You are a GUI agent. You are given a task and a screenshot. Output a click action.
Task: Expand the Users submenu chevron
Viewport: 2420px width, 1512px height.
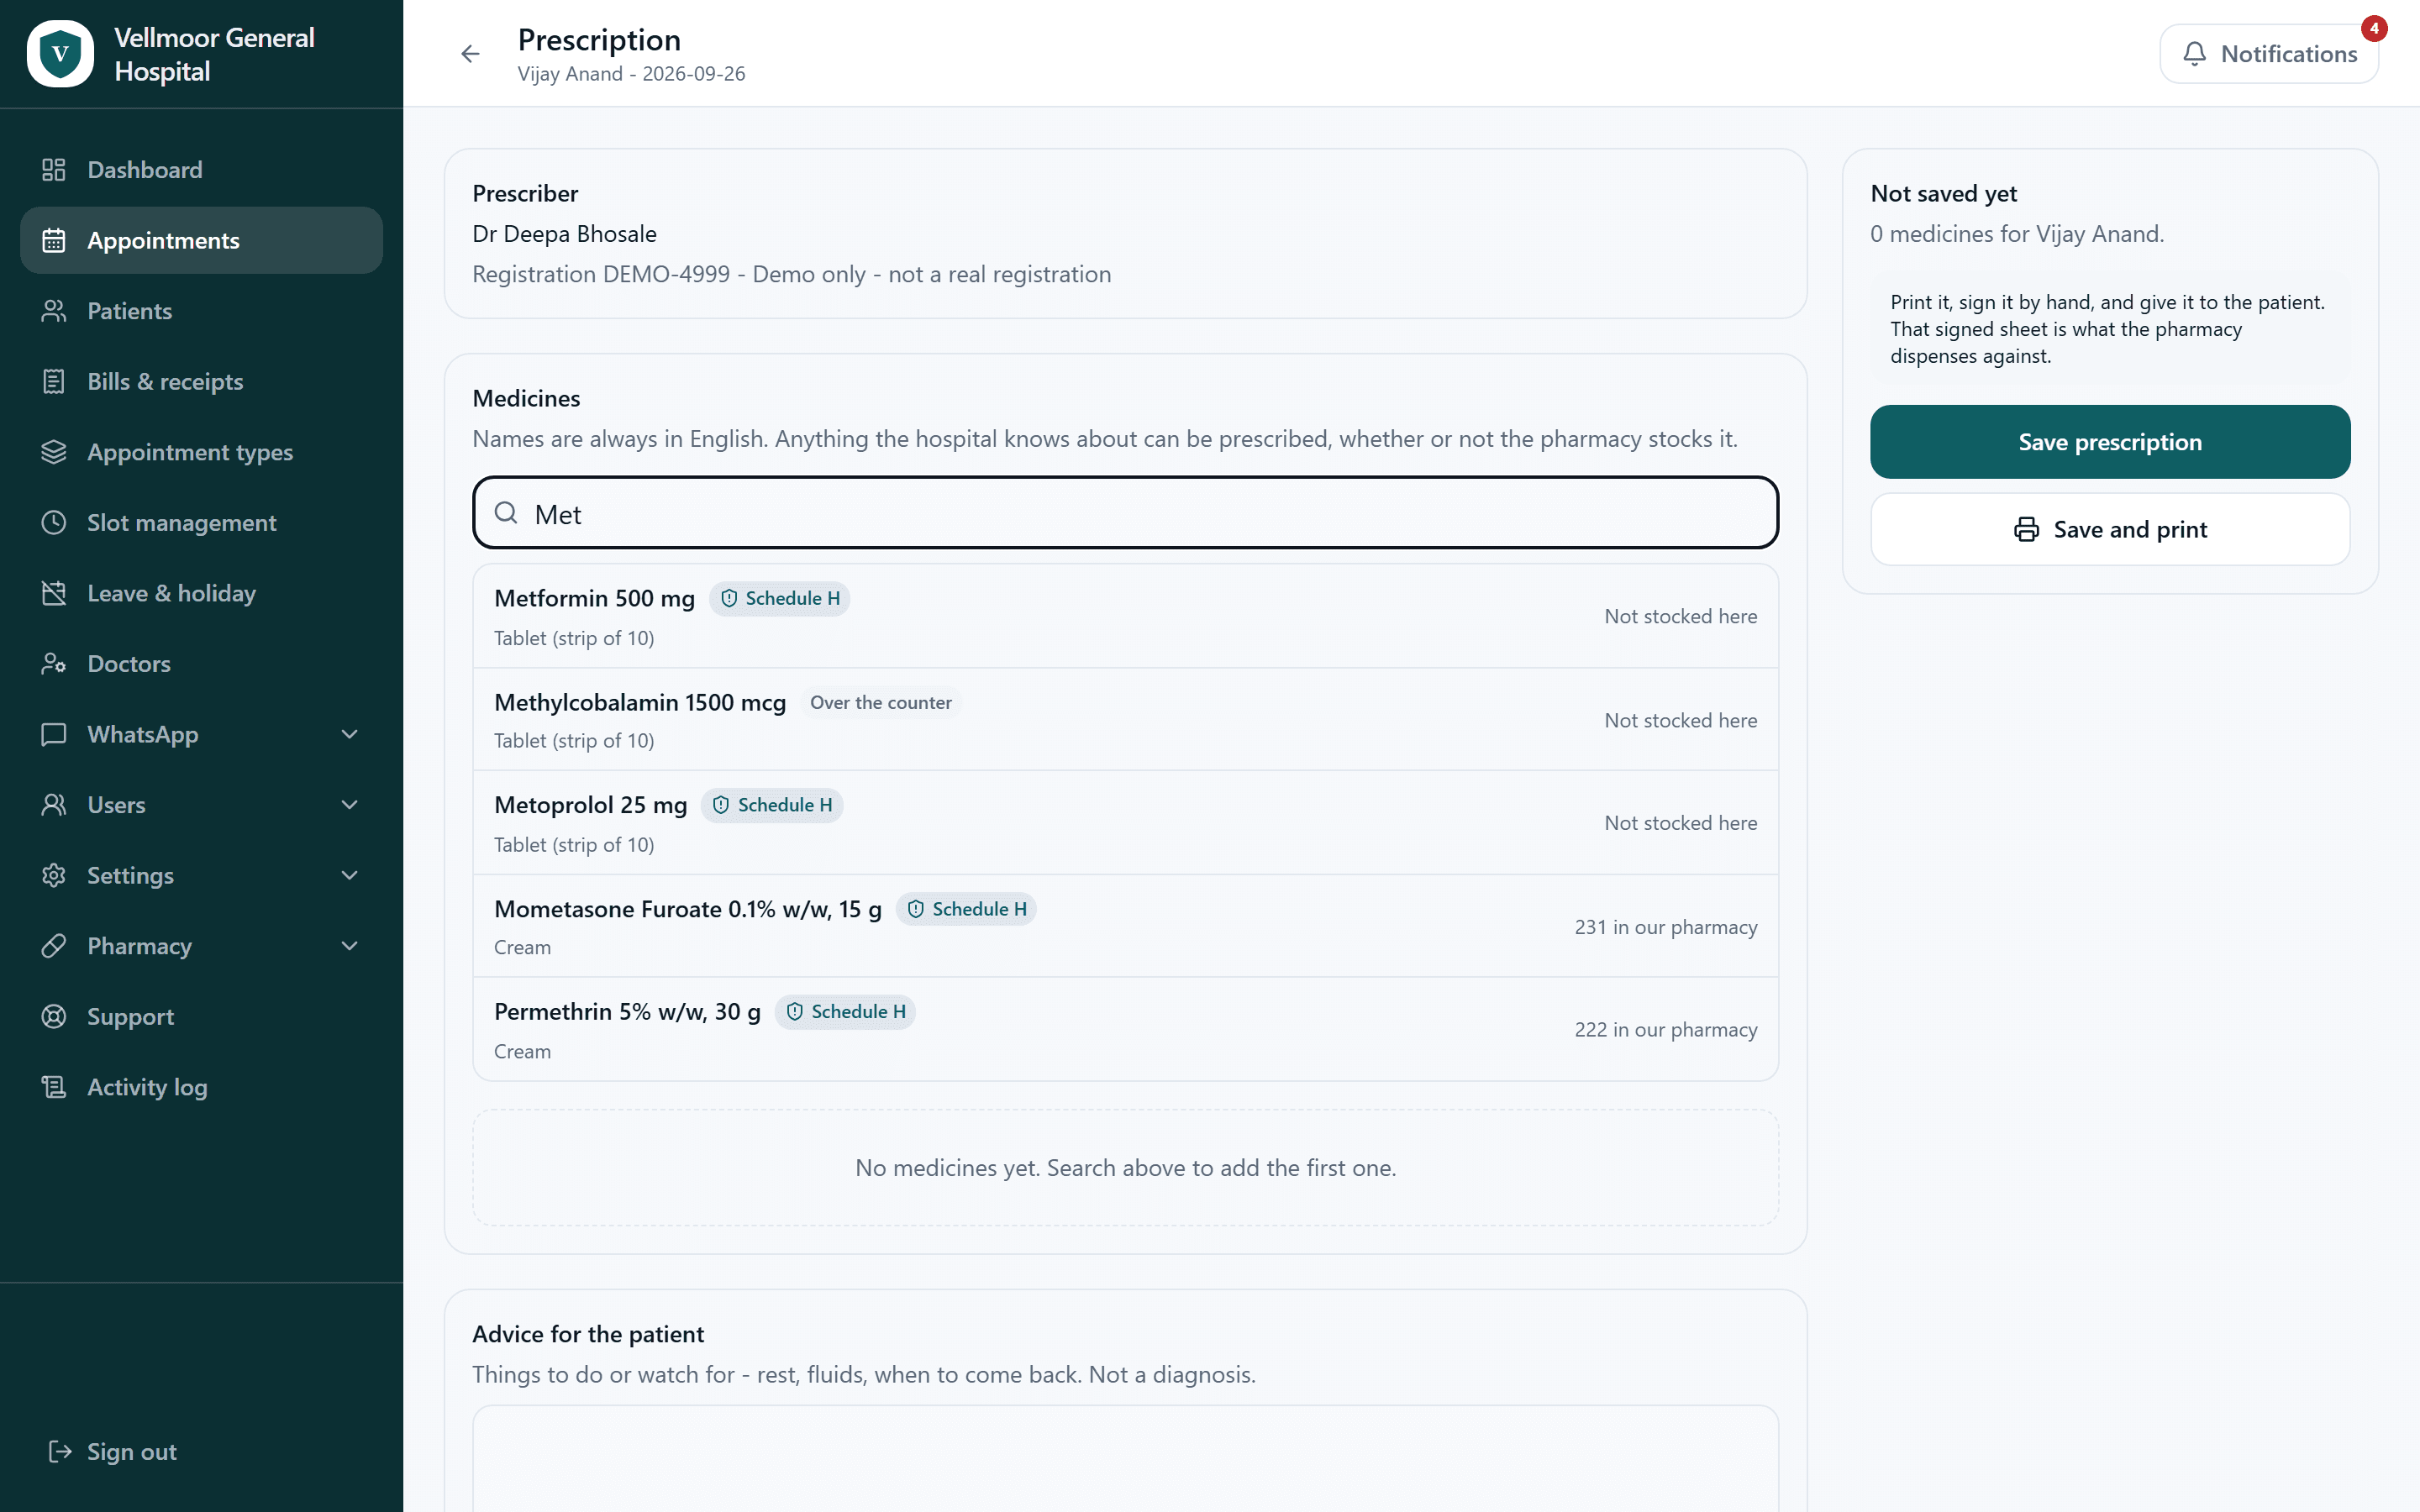tap(349, 805)
